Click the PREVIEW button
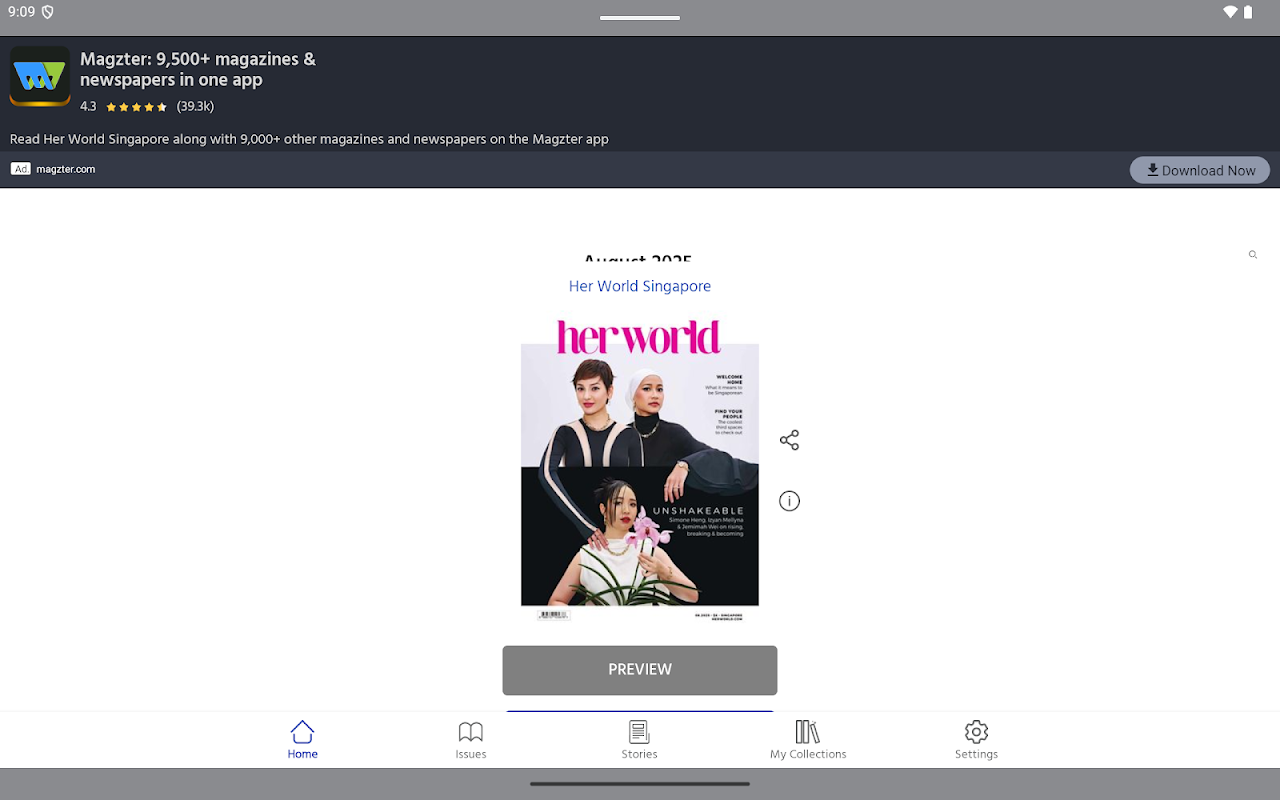The image size is (1280, 800). pyautogui.click(x=640, y=670)
